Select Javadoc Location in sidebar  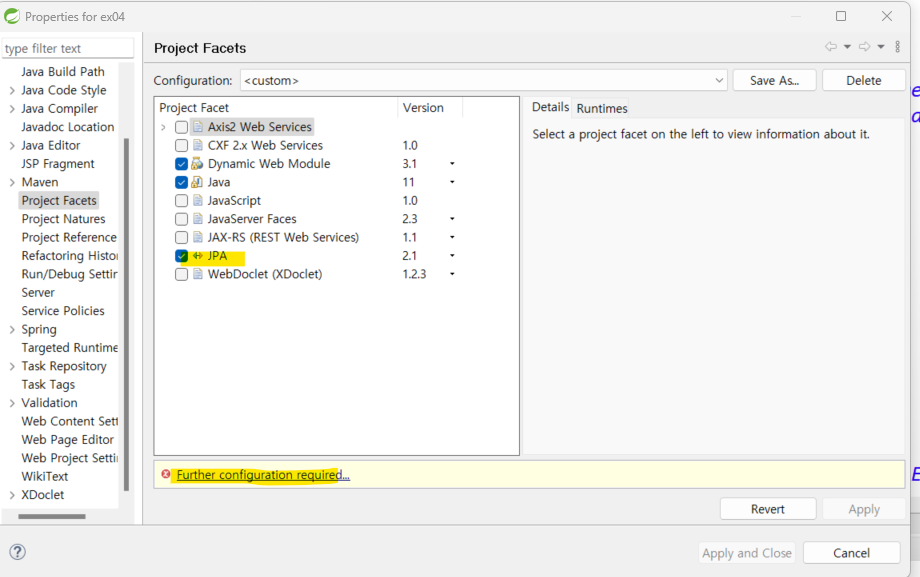click(67, 127)
